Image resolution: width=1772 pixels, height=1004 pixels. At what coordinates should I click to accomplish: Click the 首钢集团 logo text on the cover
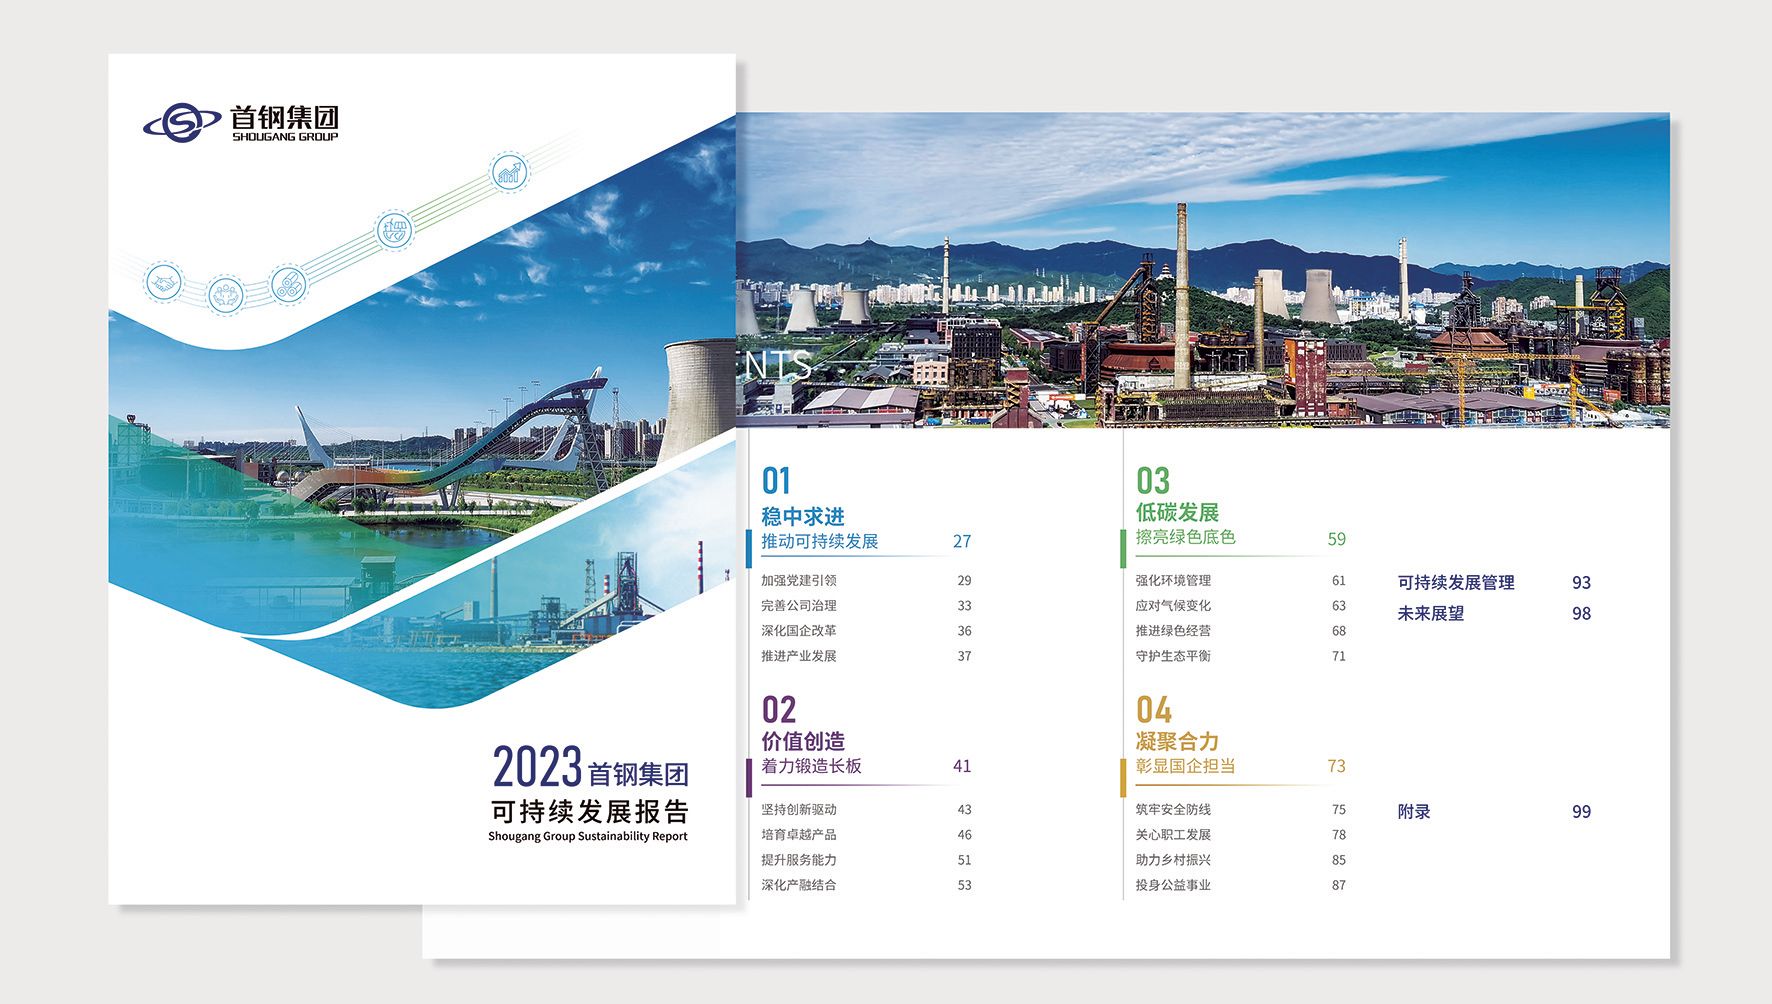pyautogui.click(x=285, y=117)
